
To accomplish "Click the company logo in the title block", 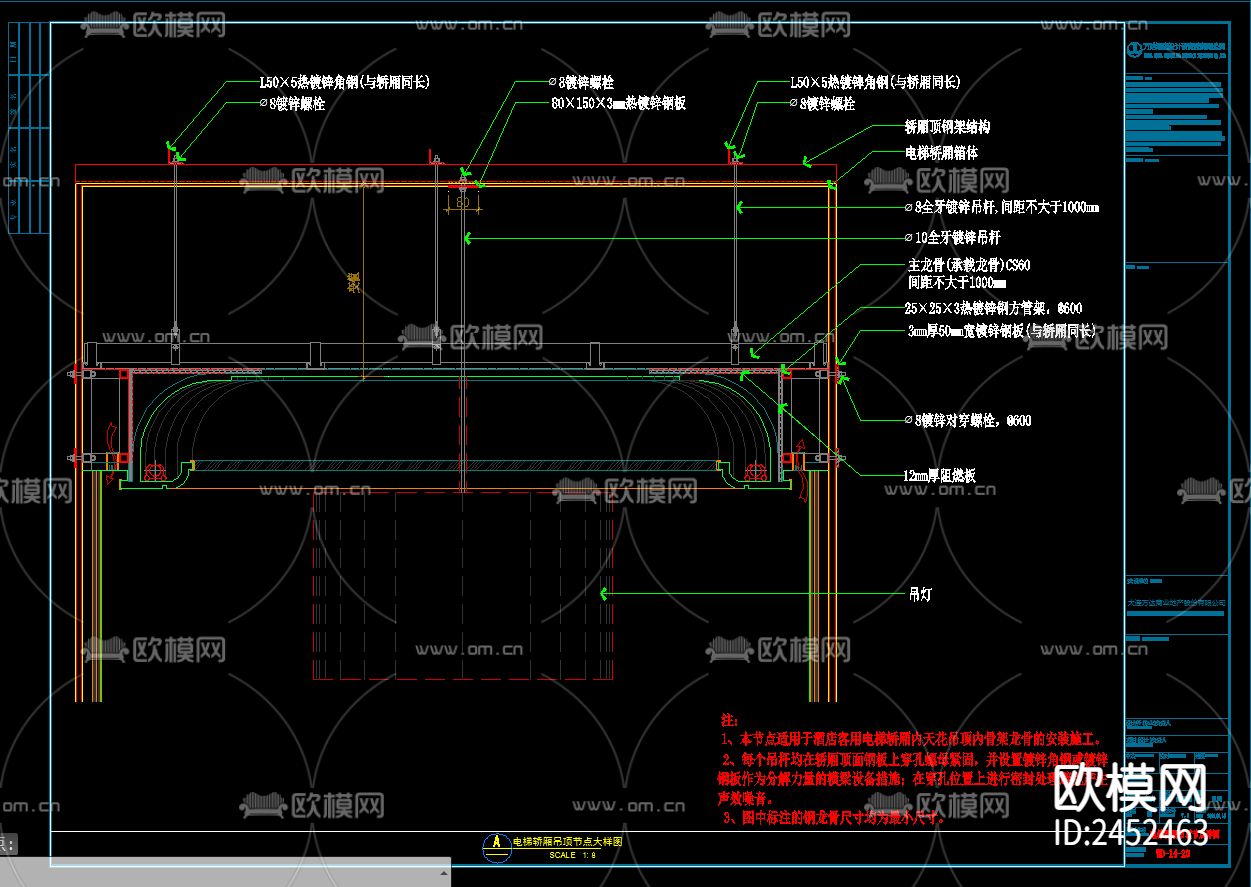I will pos(1134,48).
